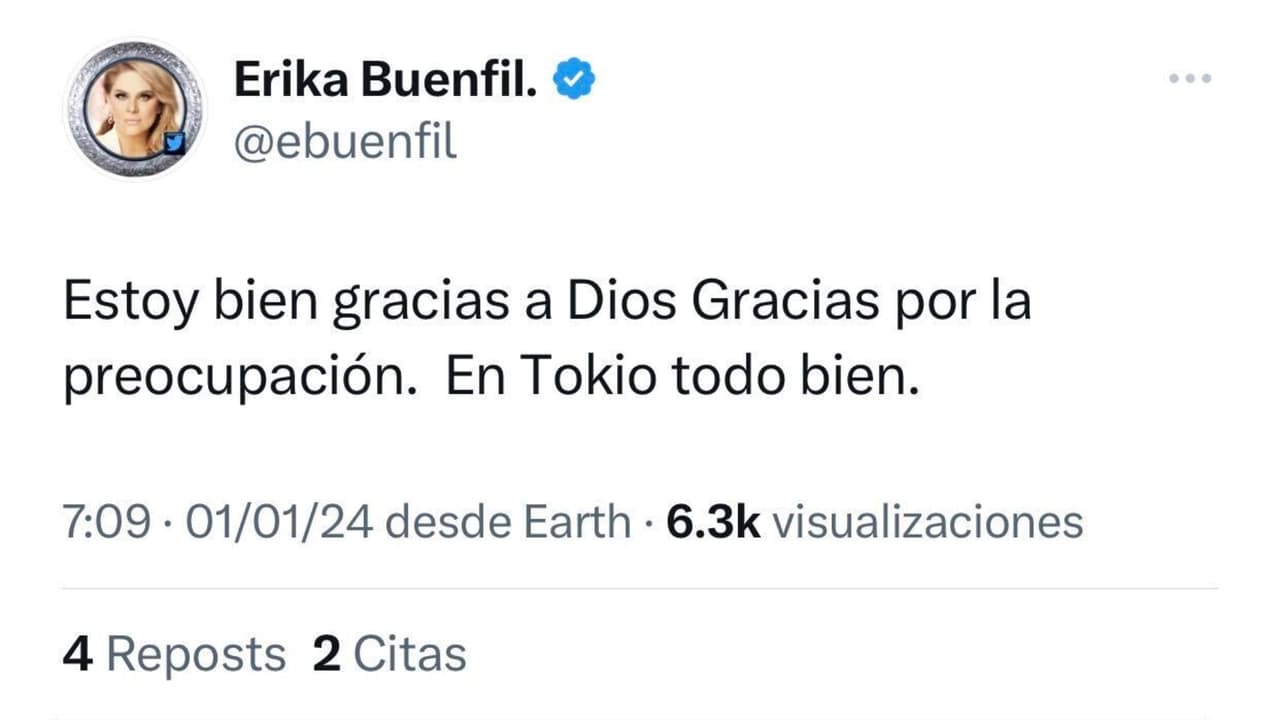Click the timestamp 7:09 · 01/01/24
Screen dimensions: 1280x720
220,521
